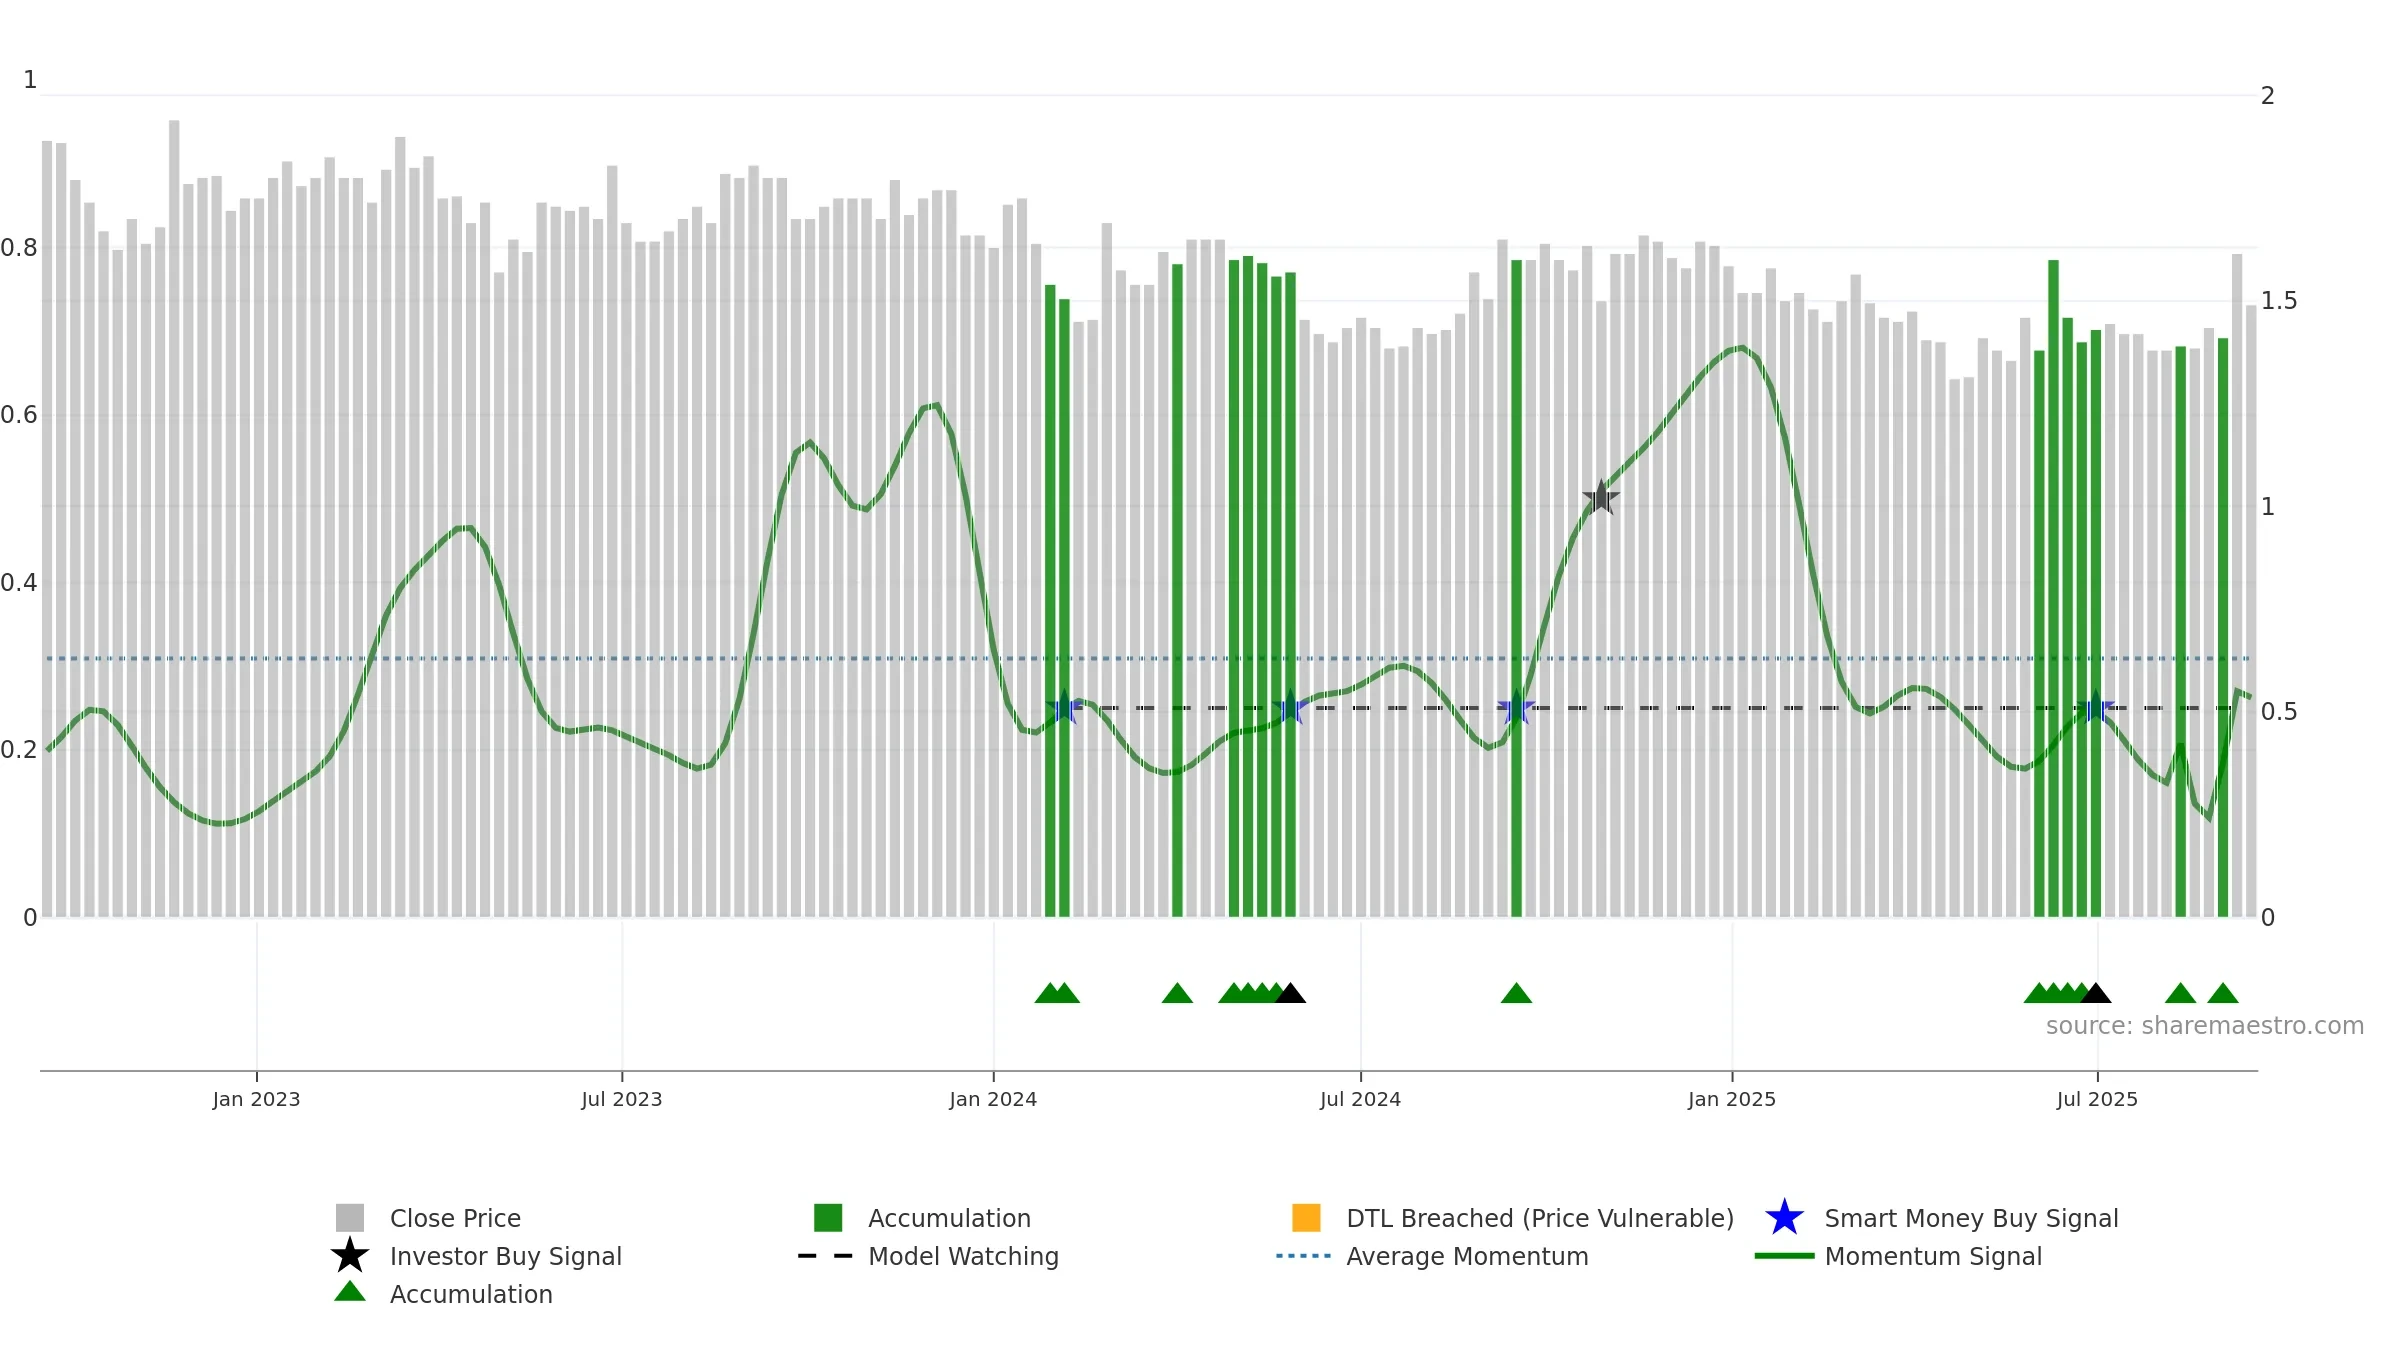Click the DTL Breached (Price Vulnerable) label
Viewport: 2400px width, 1350px height.
[x=1540, y=1218]
